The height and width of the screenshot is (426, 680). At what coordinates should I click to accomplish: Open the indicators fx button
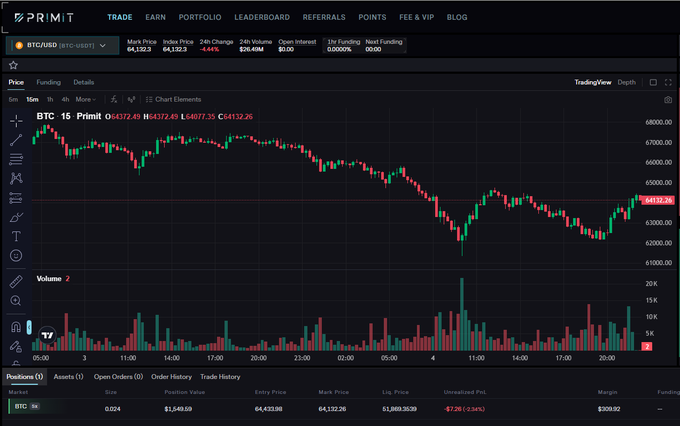pos(114,99)
